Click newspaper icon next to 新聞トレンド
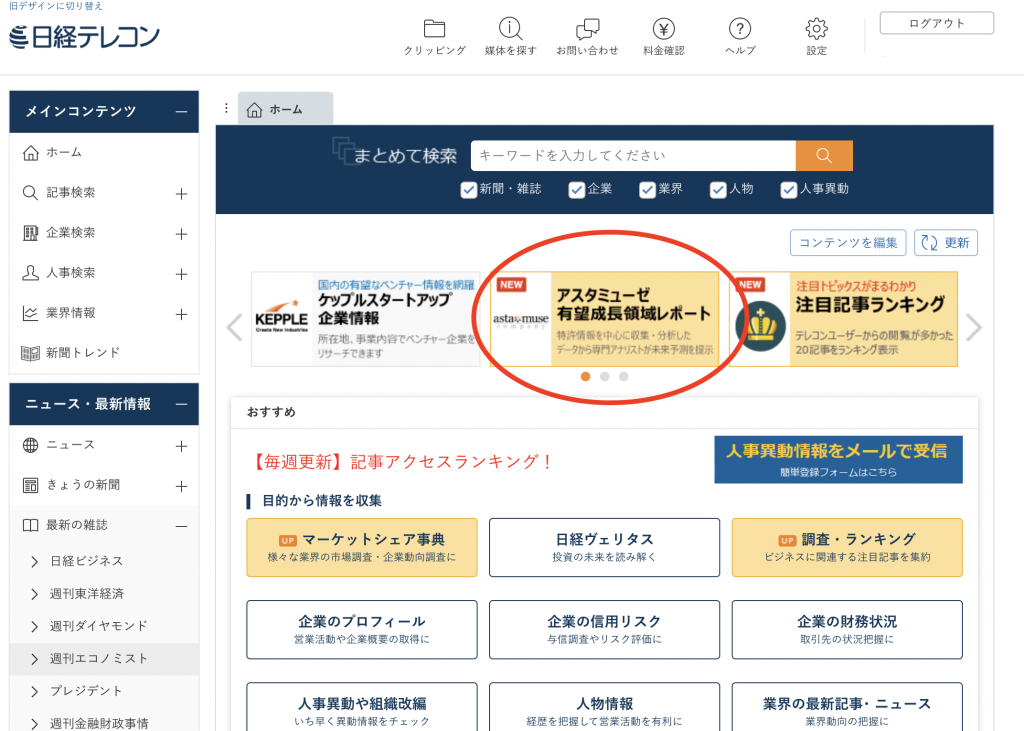 pyautogui.click(x=30, y=353)
